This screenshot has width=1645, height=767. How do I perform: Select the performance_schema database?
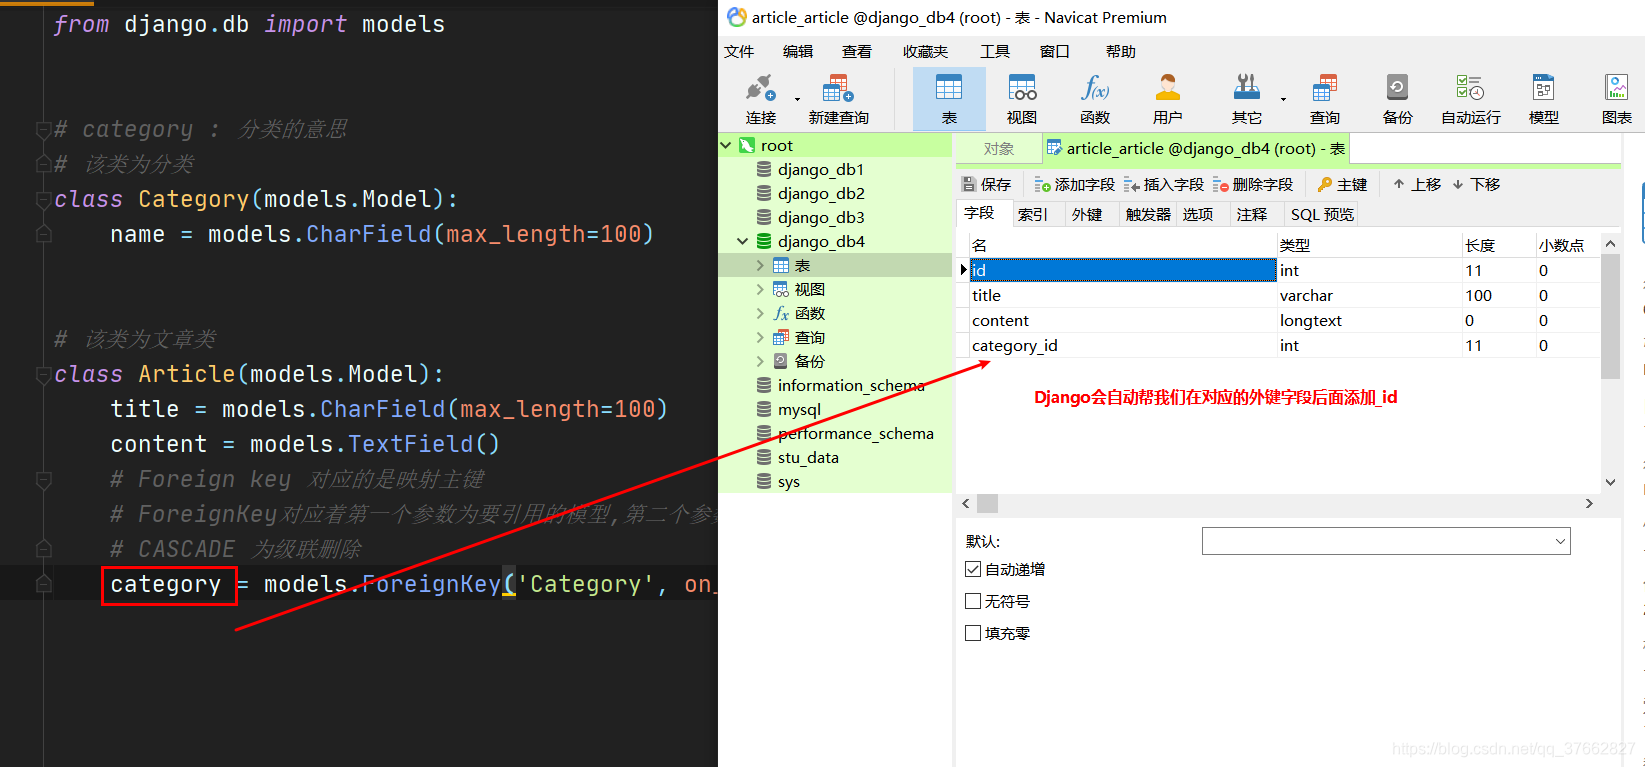coord(855,434)
